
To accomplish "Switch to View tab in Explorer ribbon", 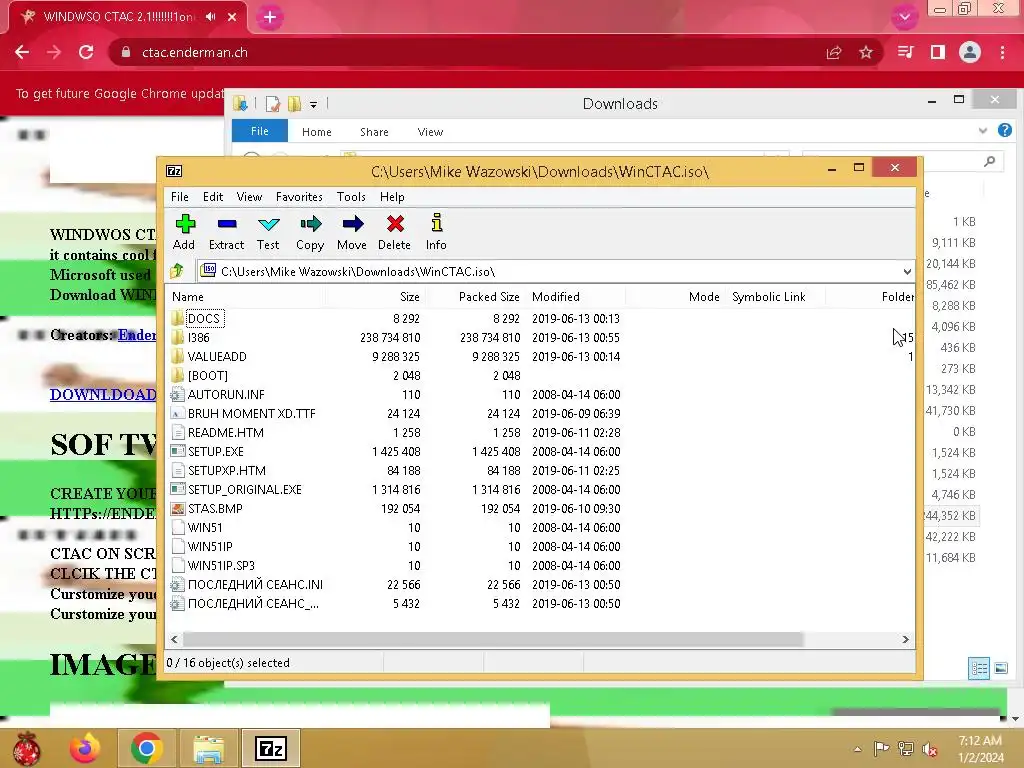I will click(430, 131).
